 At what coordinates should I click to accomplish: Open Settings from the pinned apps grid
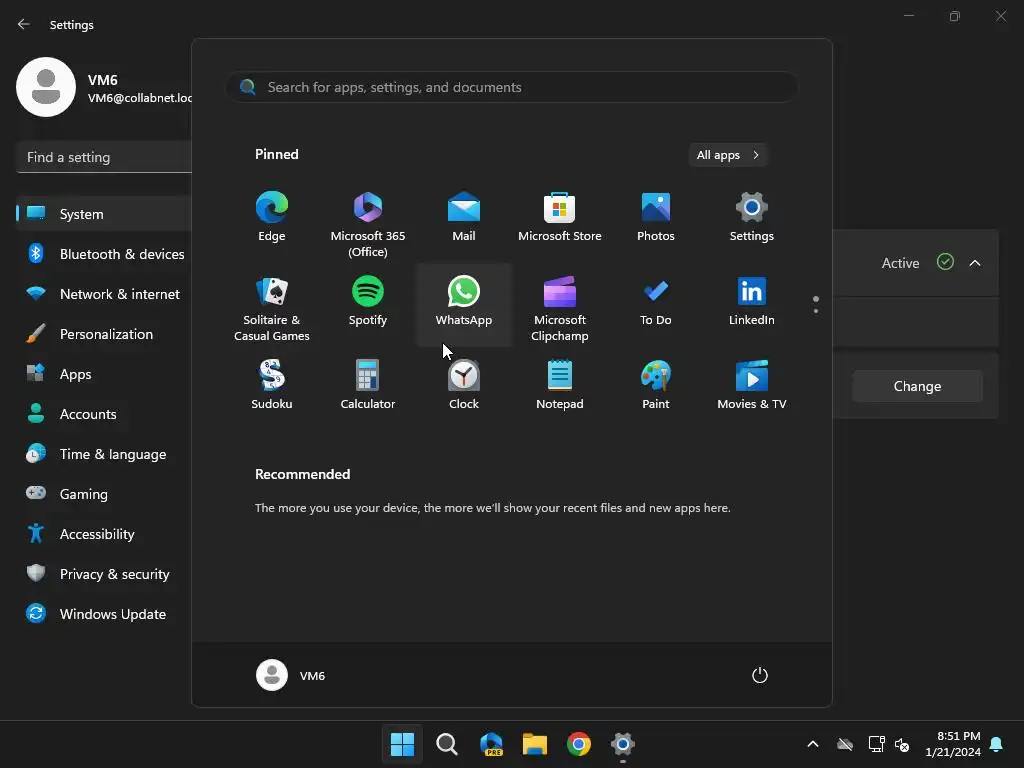pos(752,217)
